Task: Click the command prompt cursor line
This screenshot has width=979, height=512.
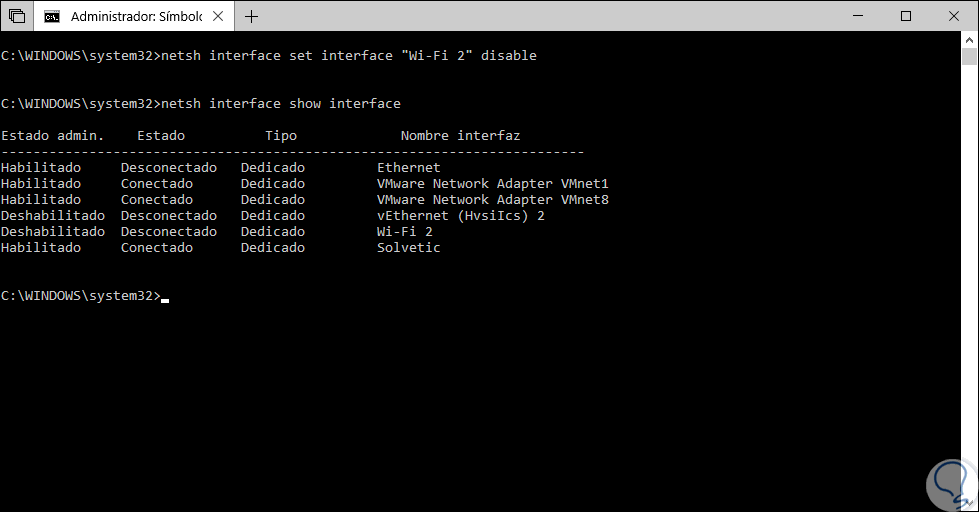Action: (x=165, y=296)
